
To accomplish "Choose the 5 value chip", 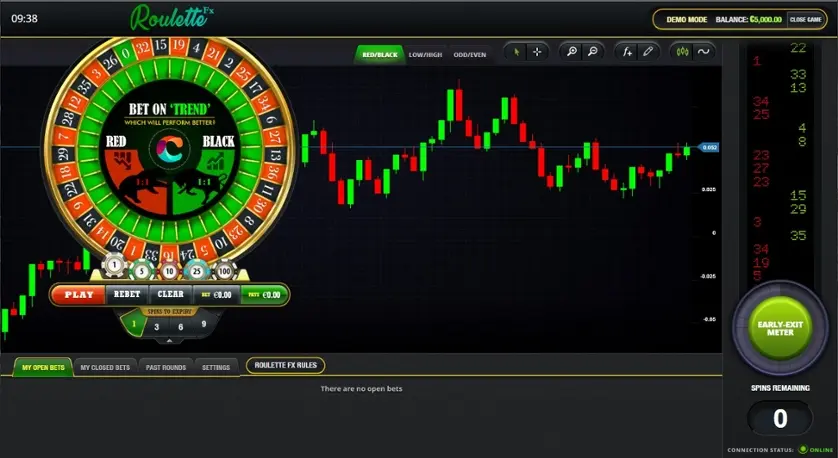I will pos(142,271).
